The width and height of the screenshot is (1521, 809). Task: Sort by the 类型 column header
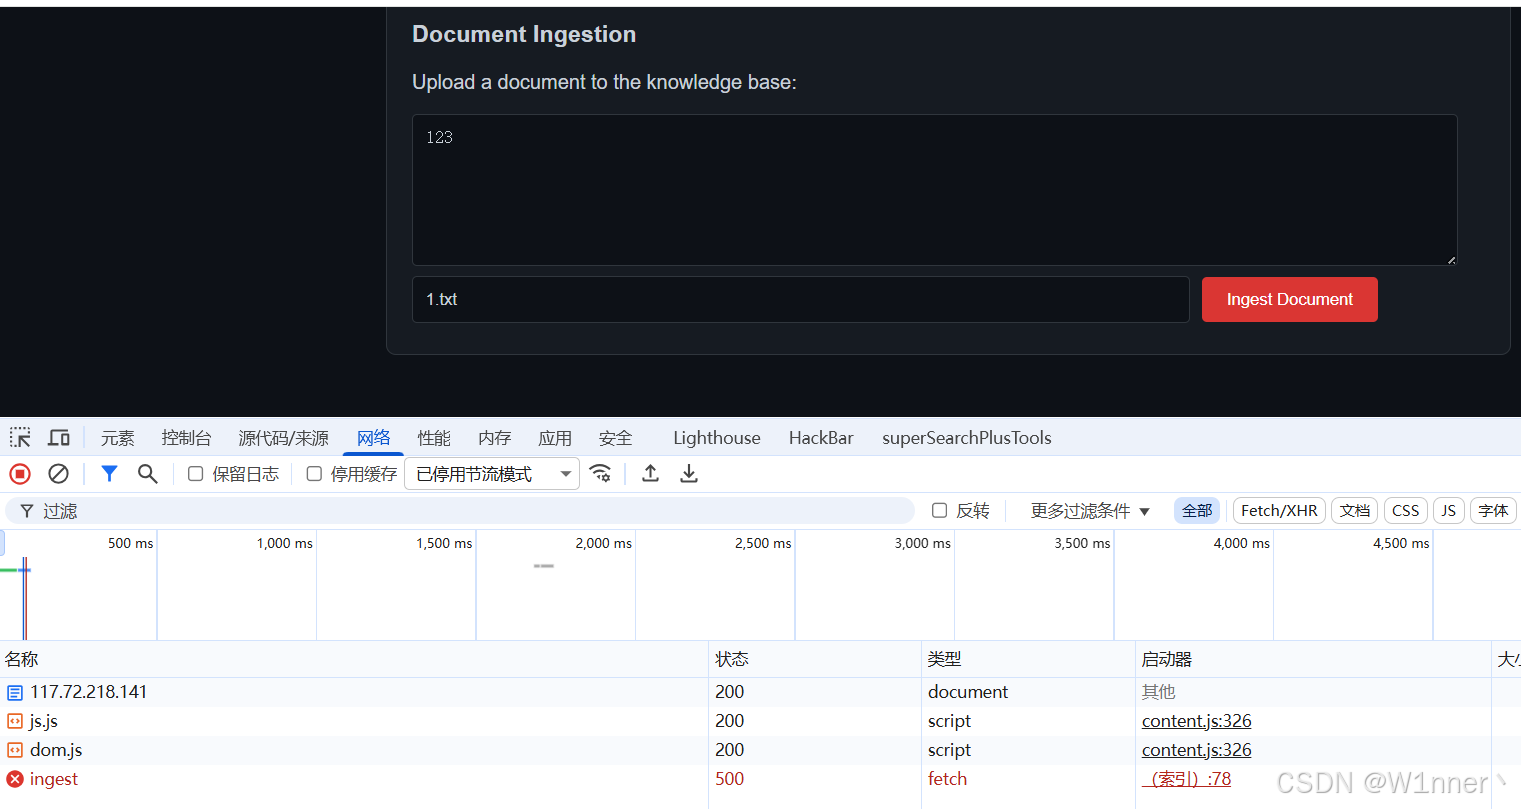(x=1028, y=659)
